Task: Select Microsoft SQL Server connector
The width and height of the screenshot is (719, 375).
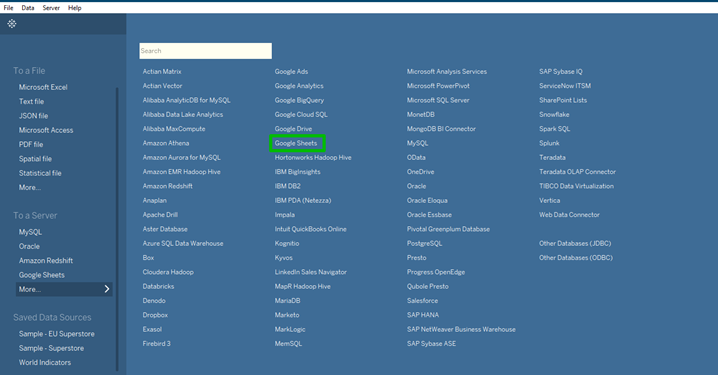Action: tap(438, 100)
